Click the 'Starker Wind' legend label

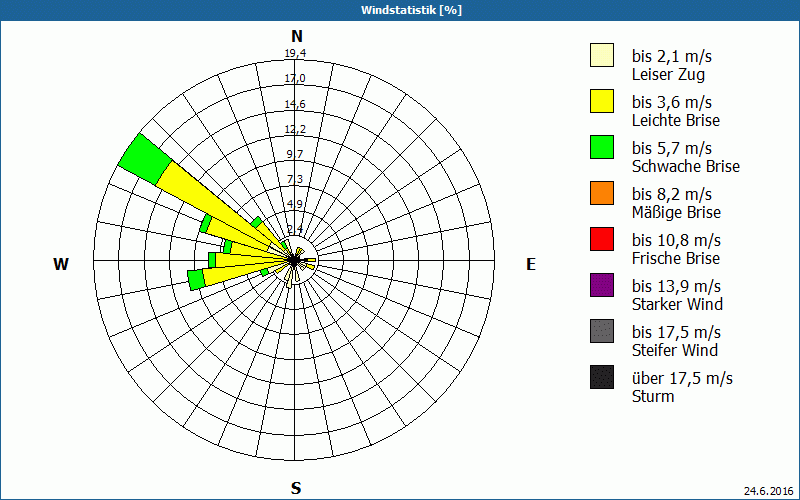click(x=678, y=304)
